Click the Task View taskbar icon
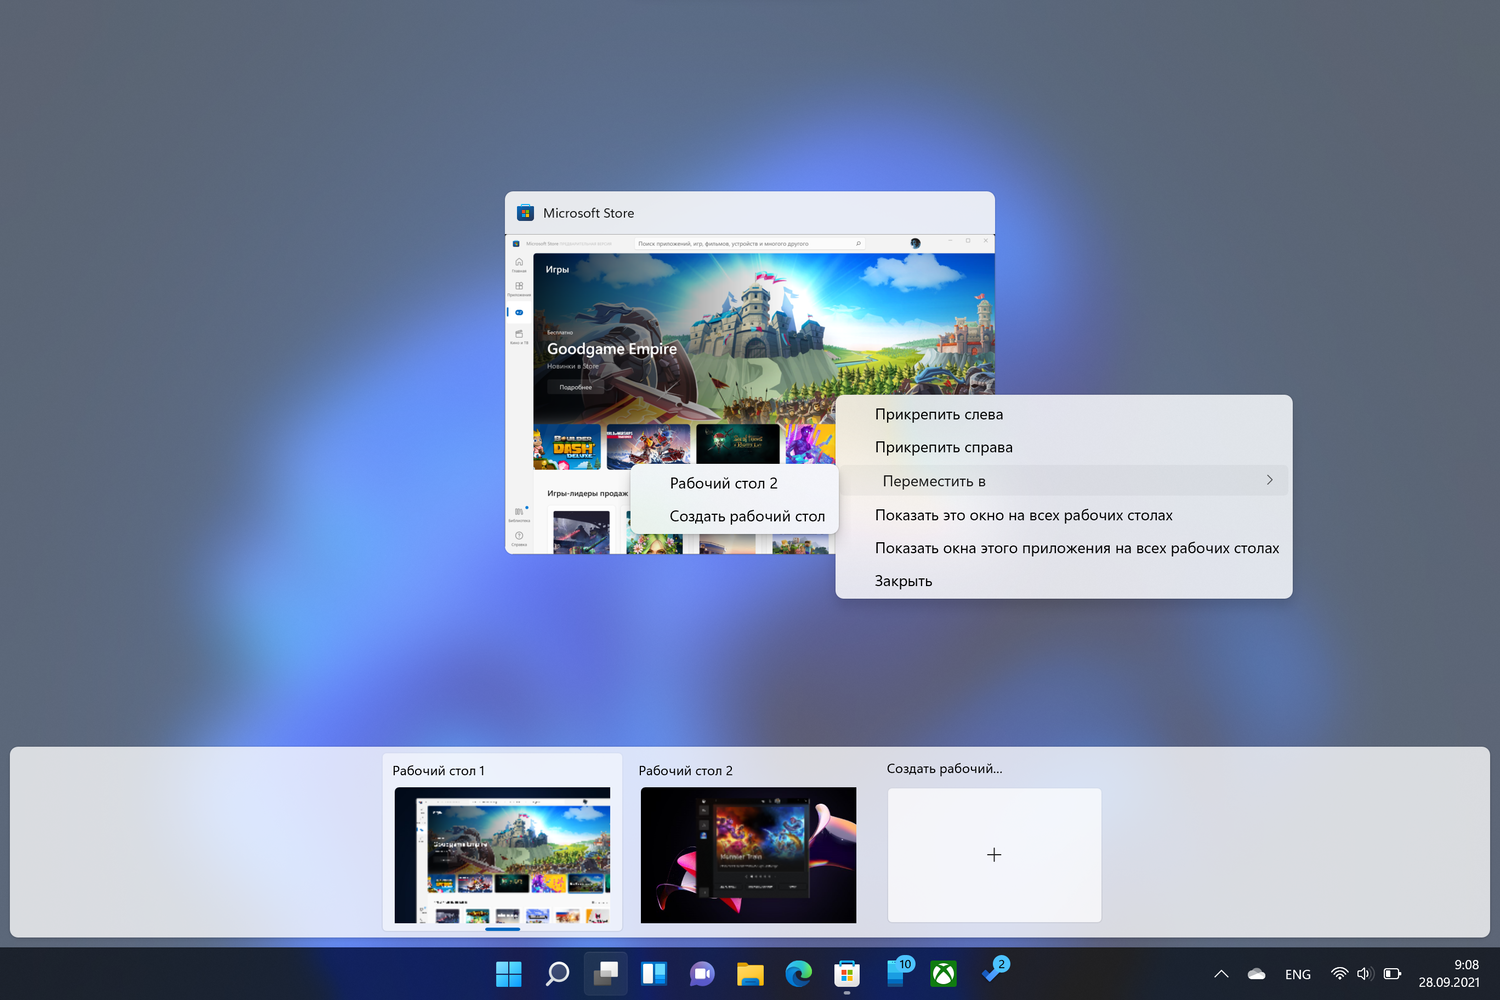1500x1000 pixels. point(606,974)
